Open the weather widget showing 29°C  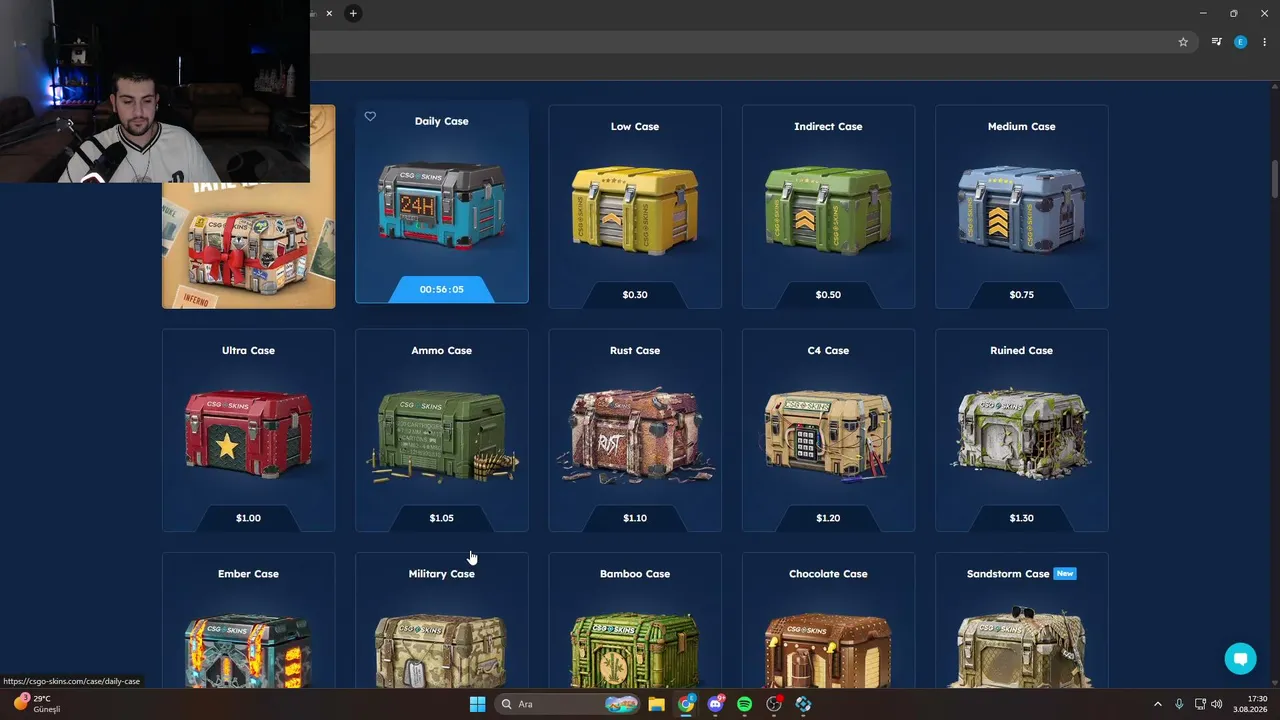tap(37, 704)
